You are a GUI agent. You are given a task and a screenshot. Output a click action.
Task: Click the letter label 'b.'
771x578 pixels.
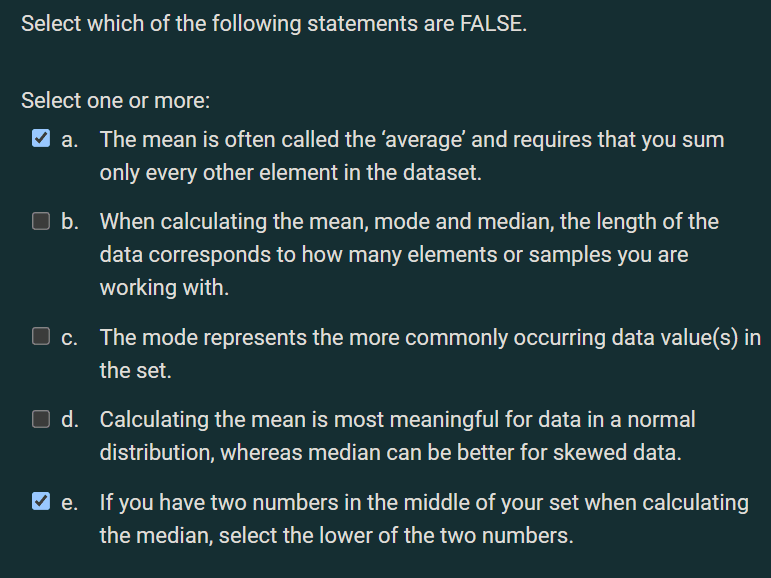tap(70, 222)
